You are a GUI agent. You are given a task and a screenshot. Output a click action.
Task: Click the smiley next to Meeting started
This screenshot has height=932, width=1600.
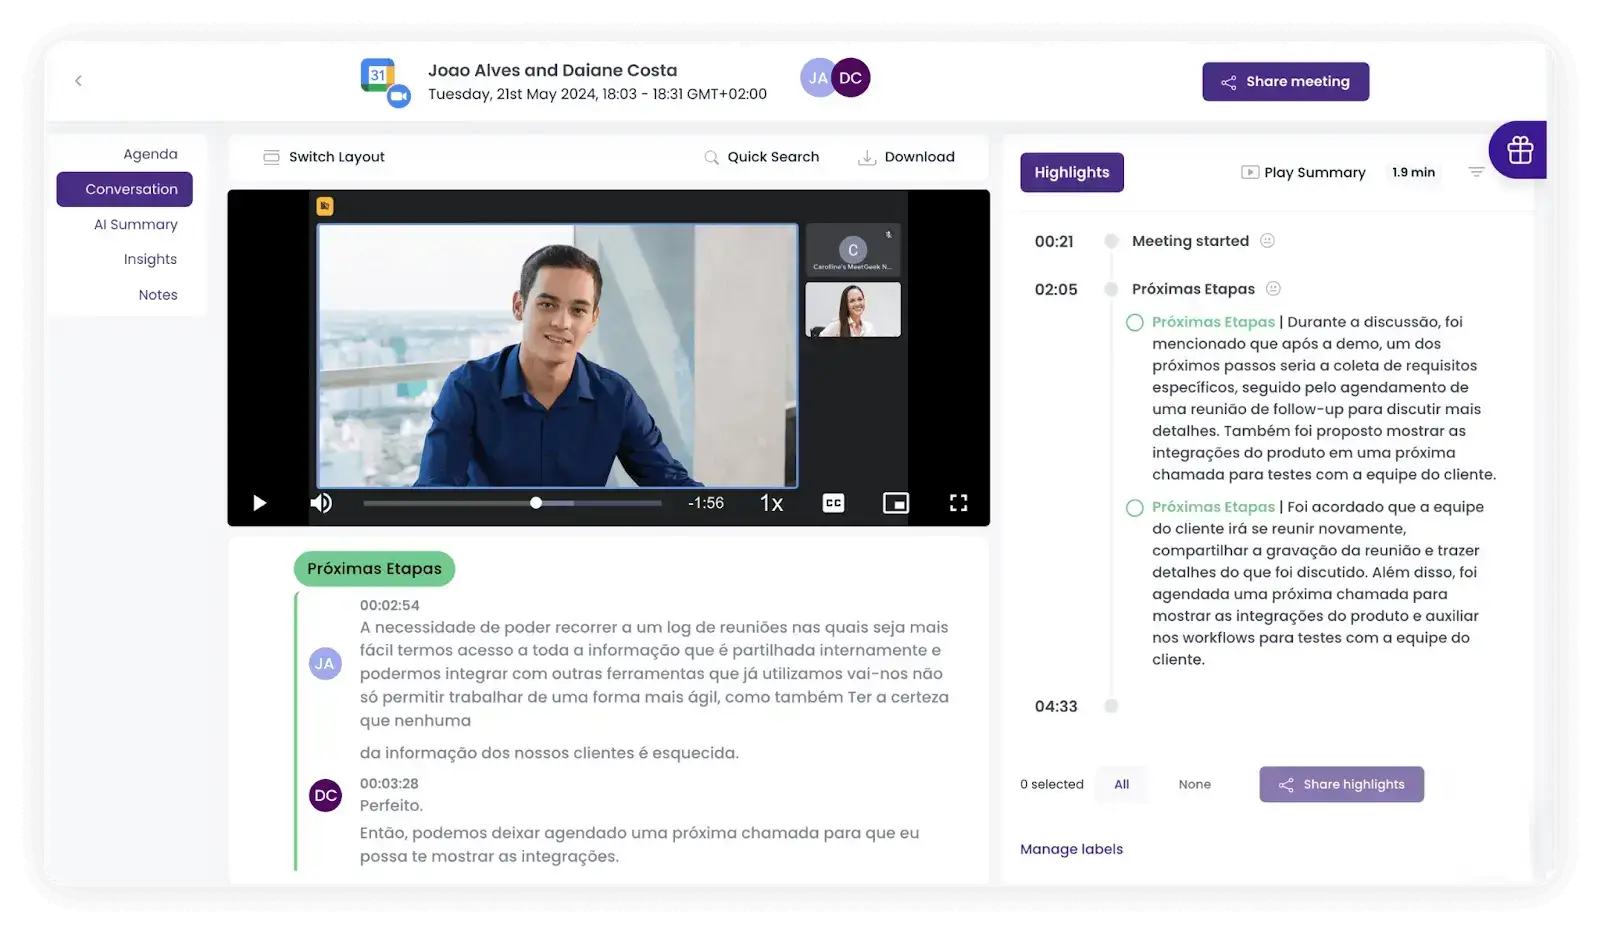tap(1267, 241)
